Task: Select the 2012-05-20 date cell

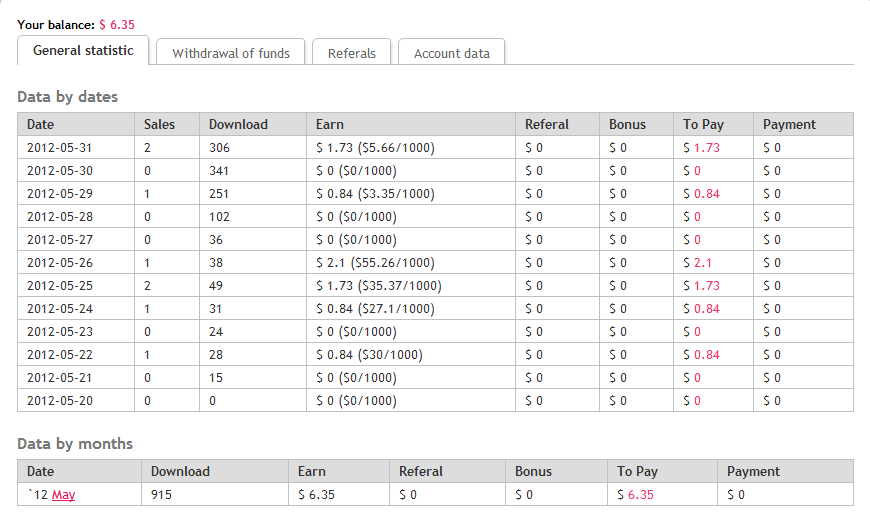Action: click(60, 401)
